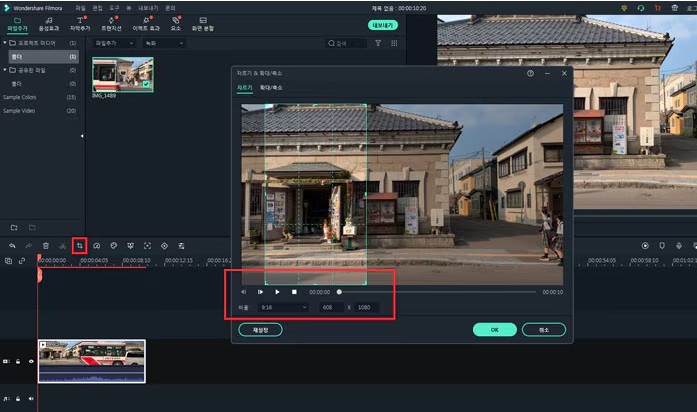Screen dimensions: 697x412
Task: Open the speed gauge tool in timeline toolbar
Action: (96, 246)
